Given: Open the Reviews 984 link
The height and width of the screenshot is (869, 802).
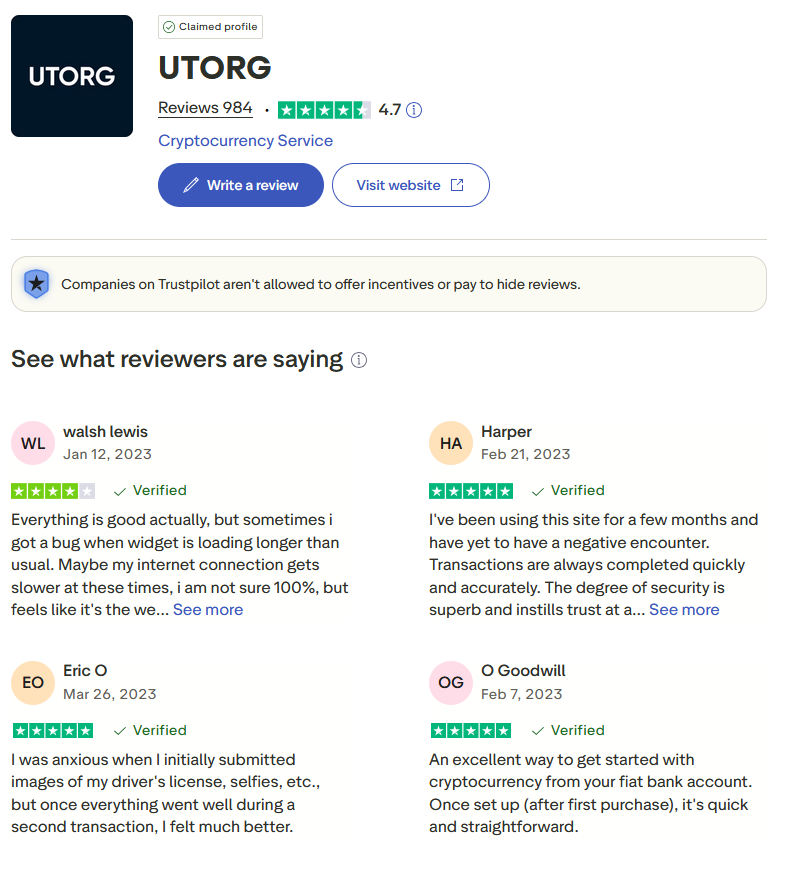Looking at the screenshot, I should pos(205,108).
